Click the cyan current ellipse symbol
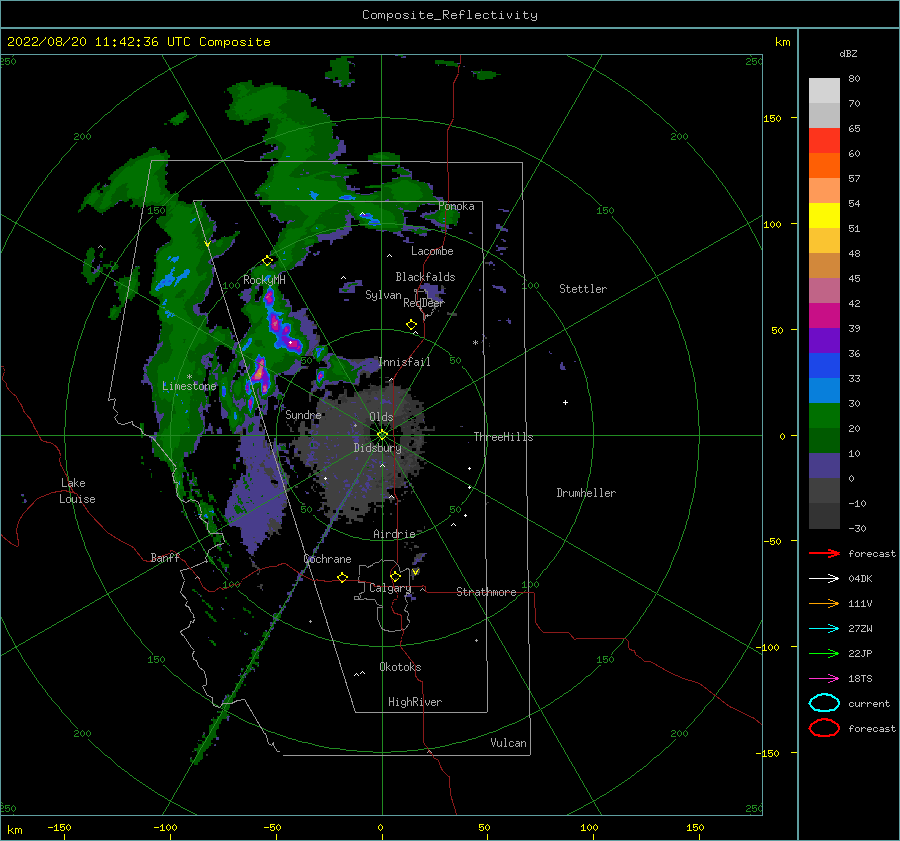900x841 pixels. (824, 703)
